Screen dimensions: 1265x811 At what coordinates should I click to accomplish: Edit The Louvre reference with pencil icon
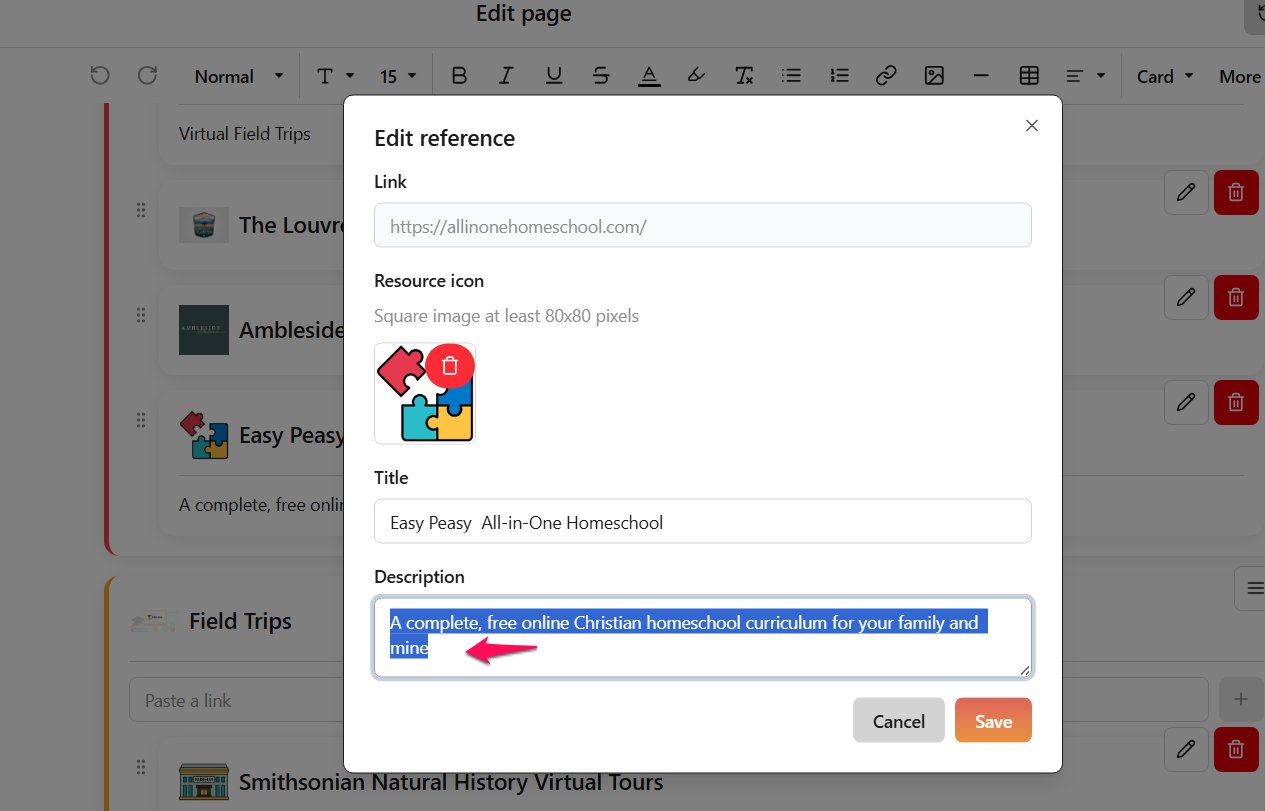1186,192
